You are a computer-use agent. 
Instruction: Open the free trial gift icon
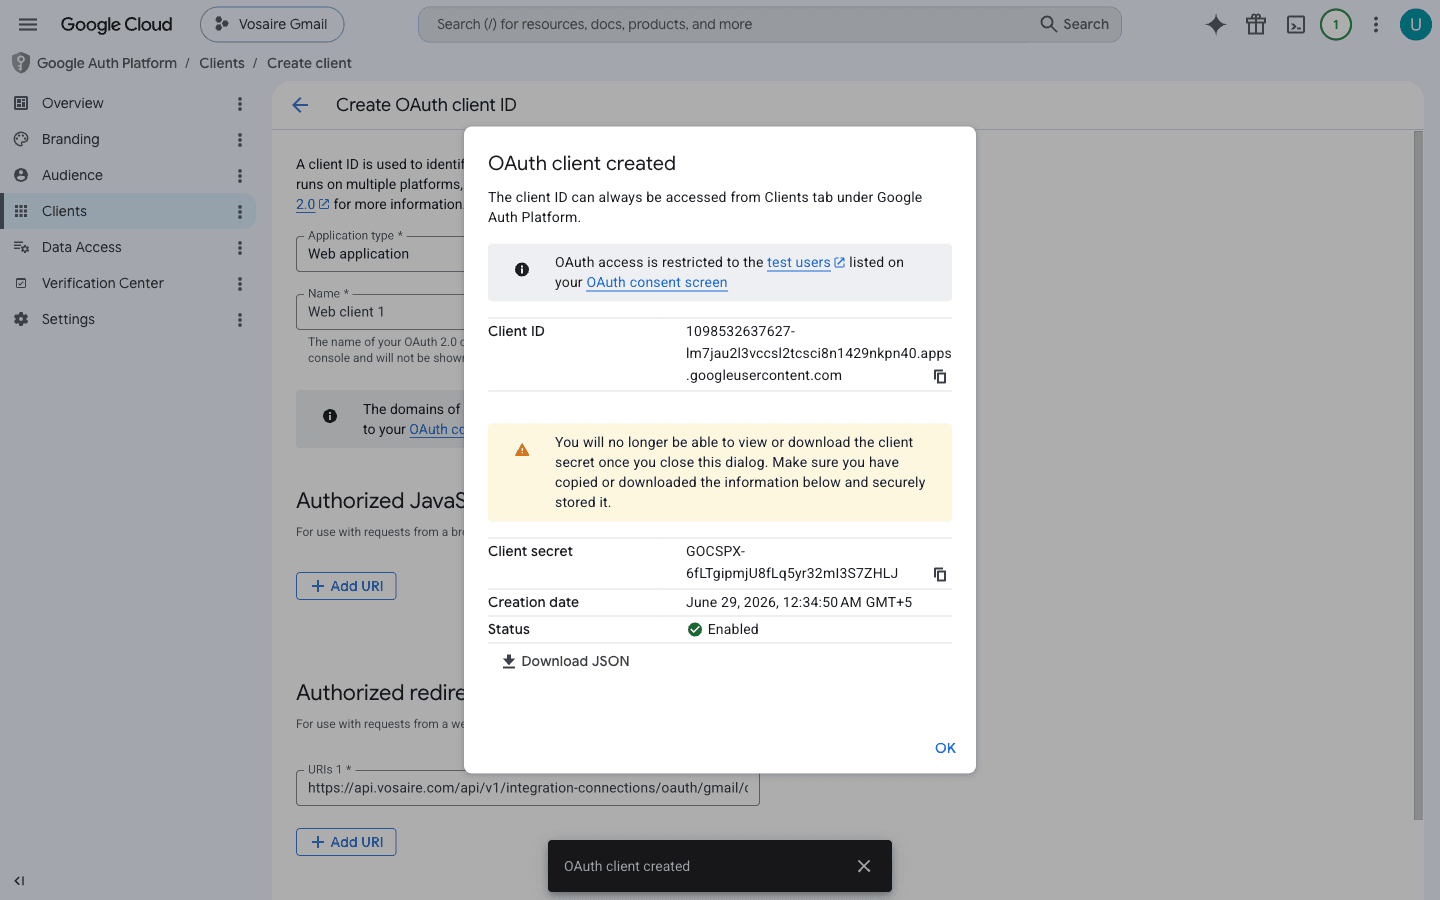point(1256,25)
